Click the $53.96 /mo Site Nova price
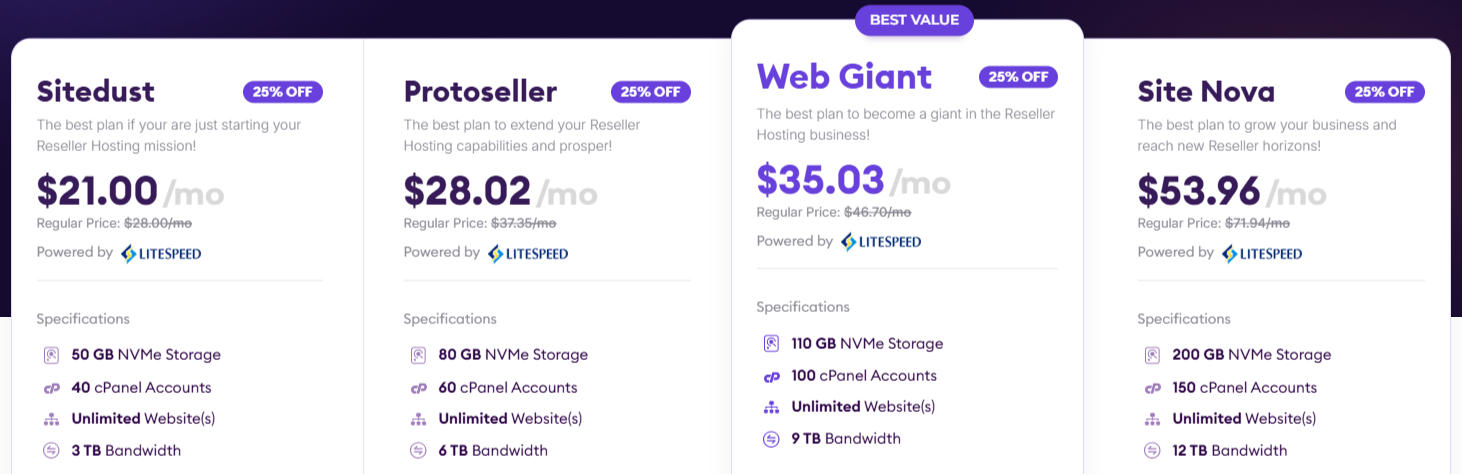1462x474 pixels. pos(1232,191)
